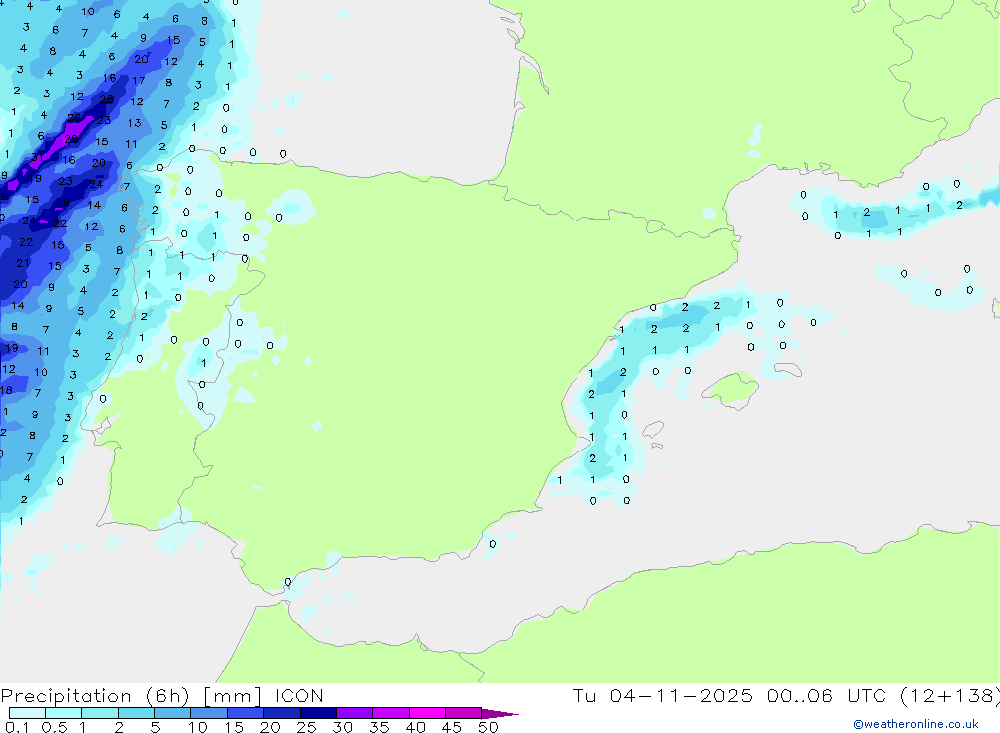
Task: Click the '0.1' legend scale label
Action: click(17, 727)
